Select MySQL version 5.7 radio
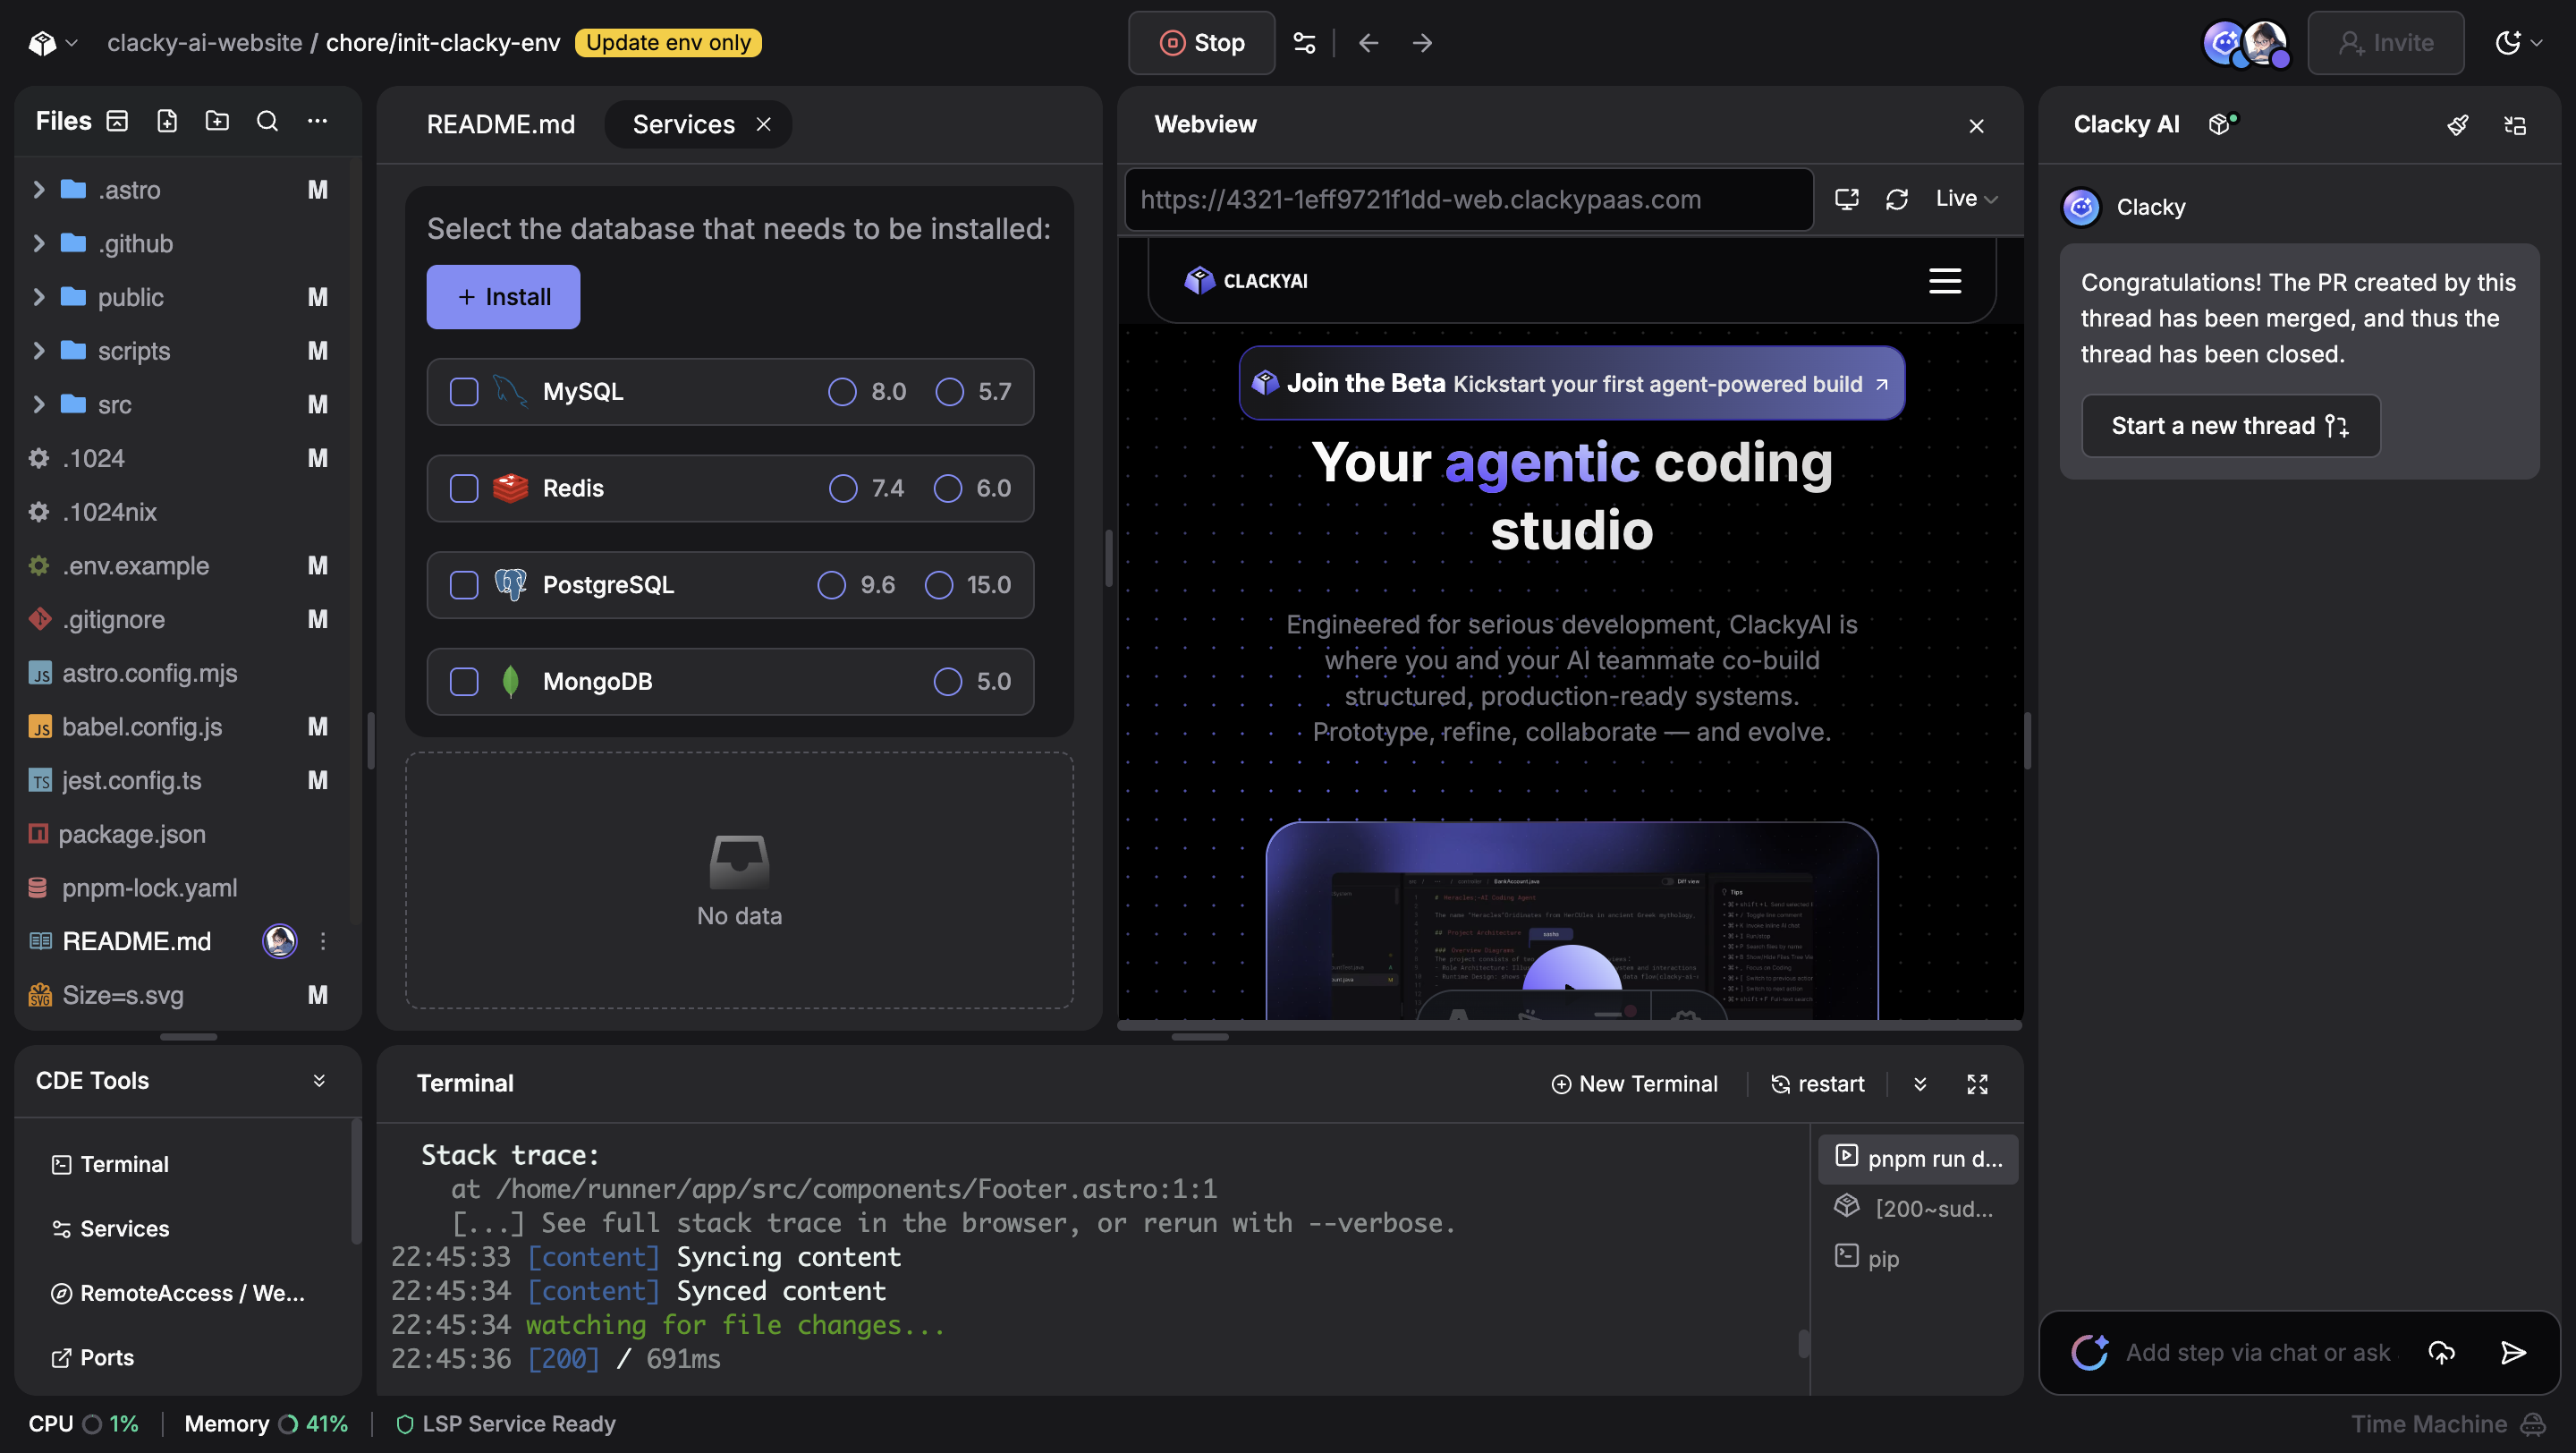Image resolution: width=2576 pixels, height=1453 pixels. 949,392
